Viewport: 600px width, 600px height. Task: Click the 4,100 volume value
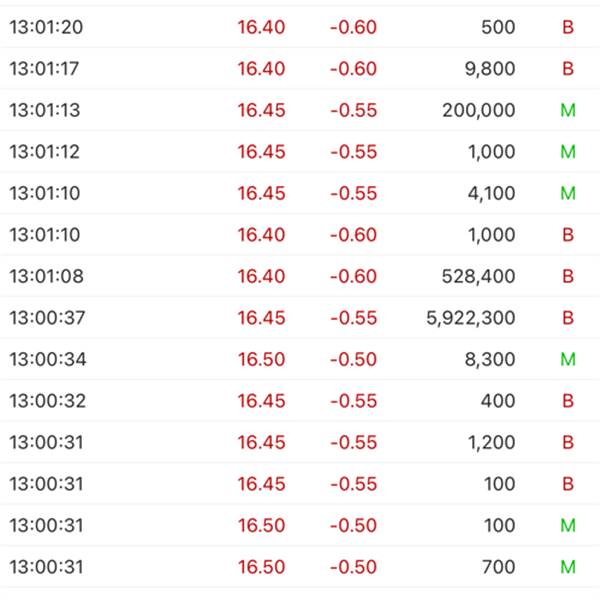point(491,194)
